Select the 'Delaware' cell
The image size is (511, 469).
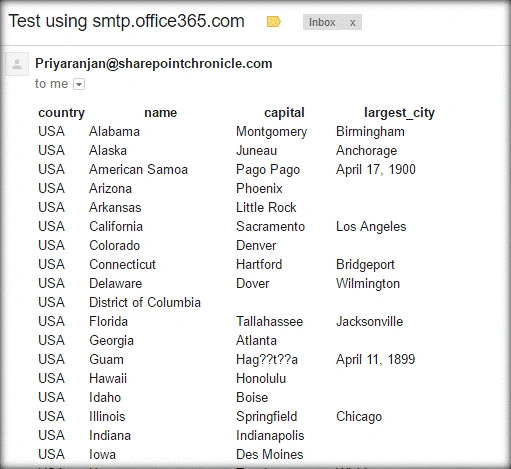(115, 283)
